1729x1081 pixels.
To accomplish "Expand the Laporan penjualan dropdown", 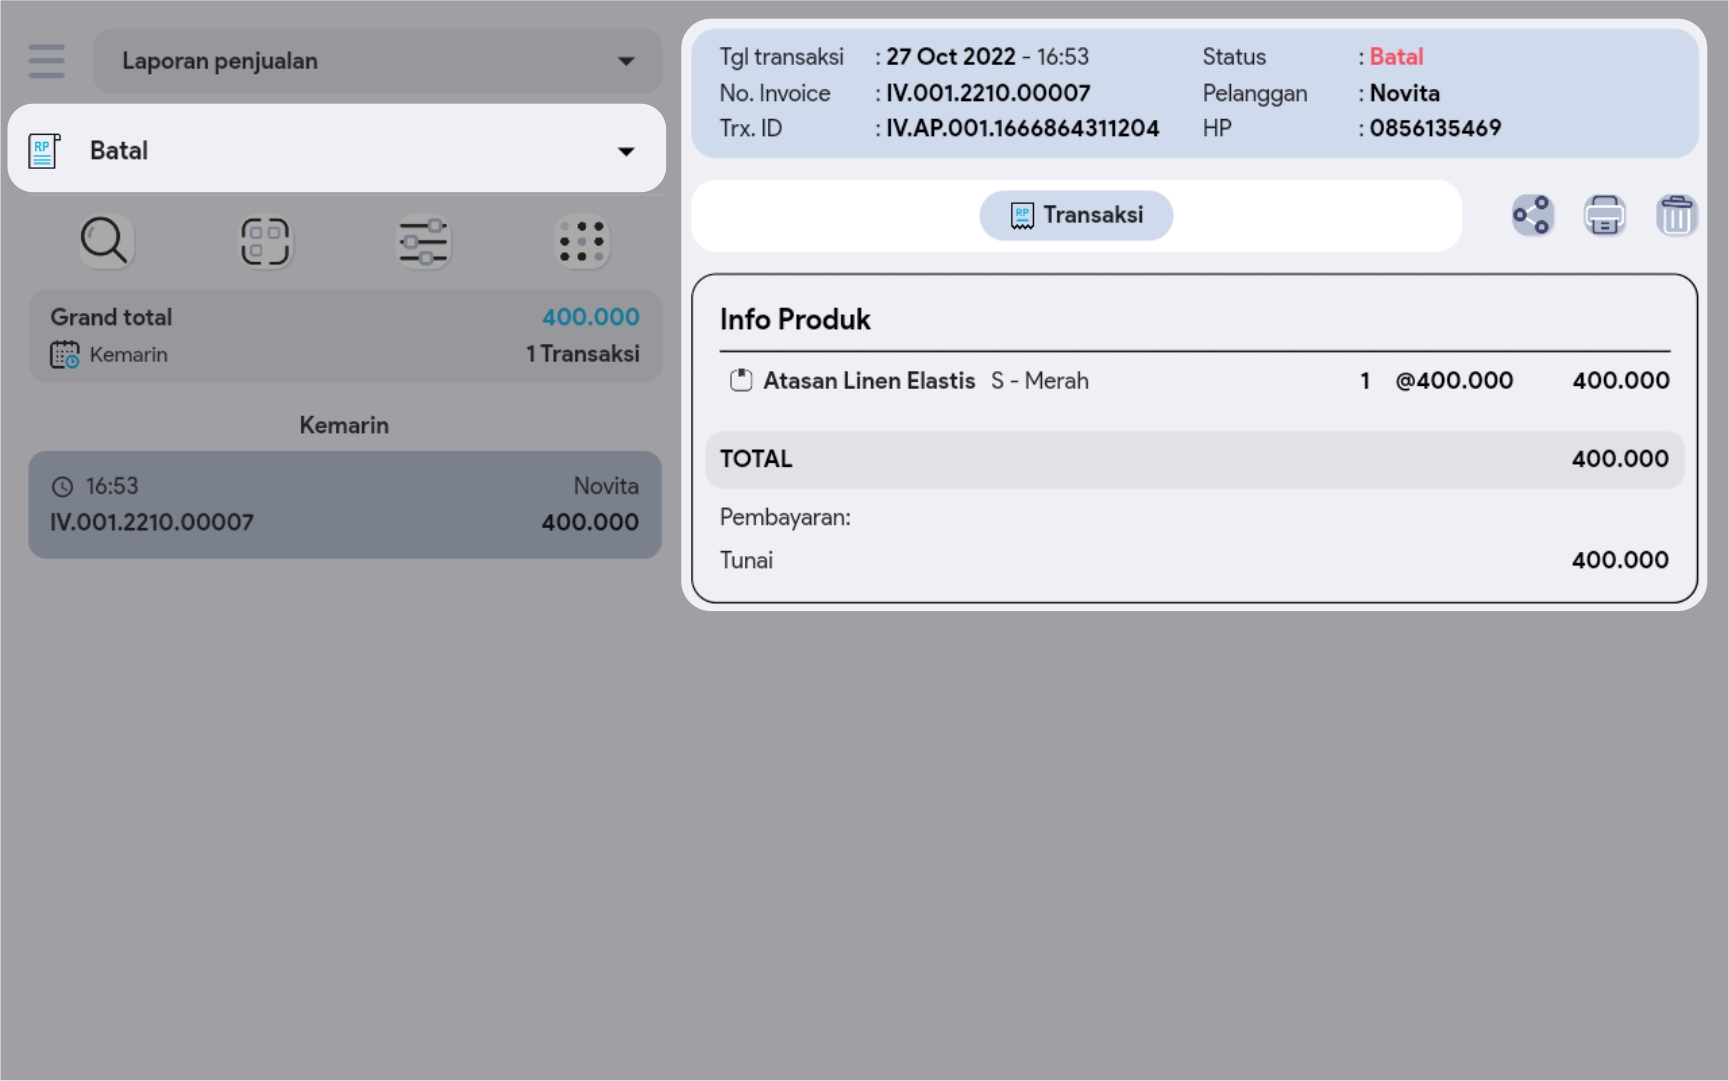I will [x=377, y=61].
